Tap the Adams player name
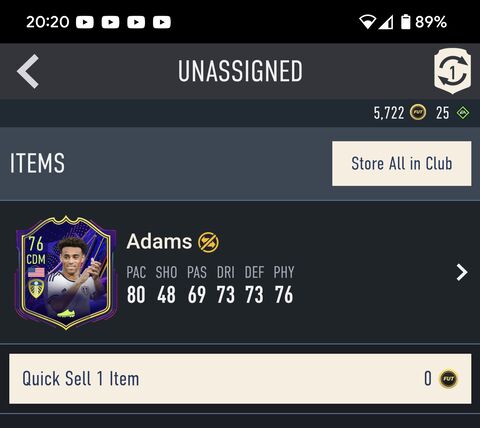 click(159, 241)
